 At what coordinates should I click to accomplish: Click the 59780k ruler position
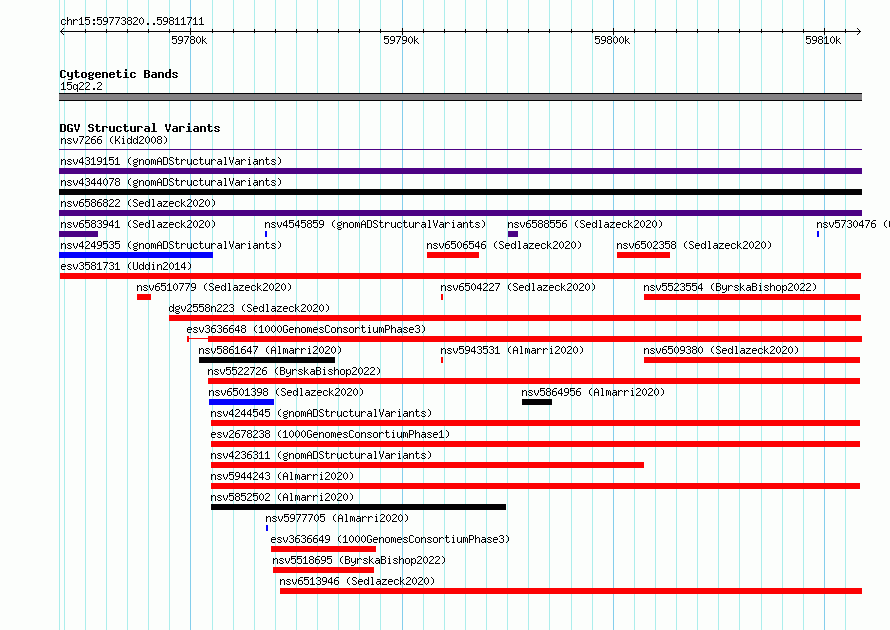[189, 40]
